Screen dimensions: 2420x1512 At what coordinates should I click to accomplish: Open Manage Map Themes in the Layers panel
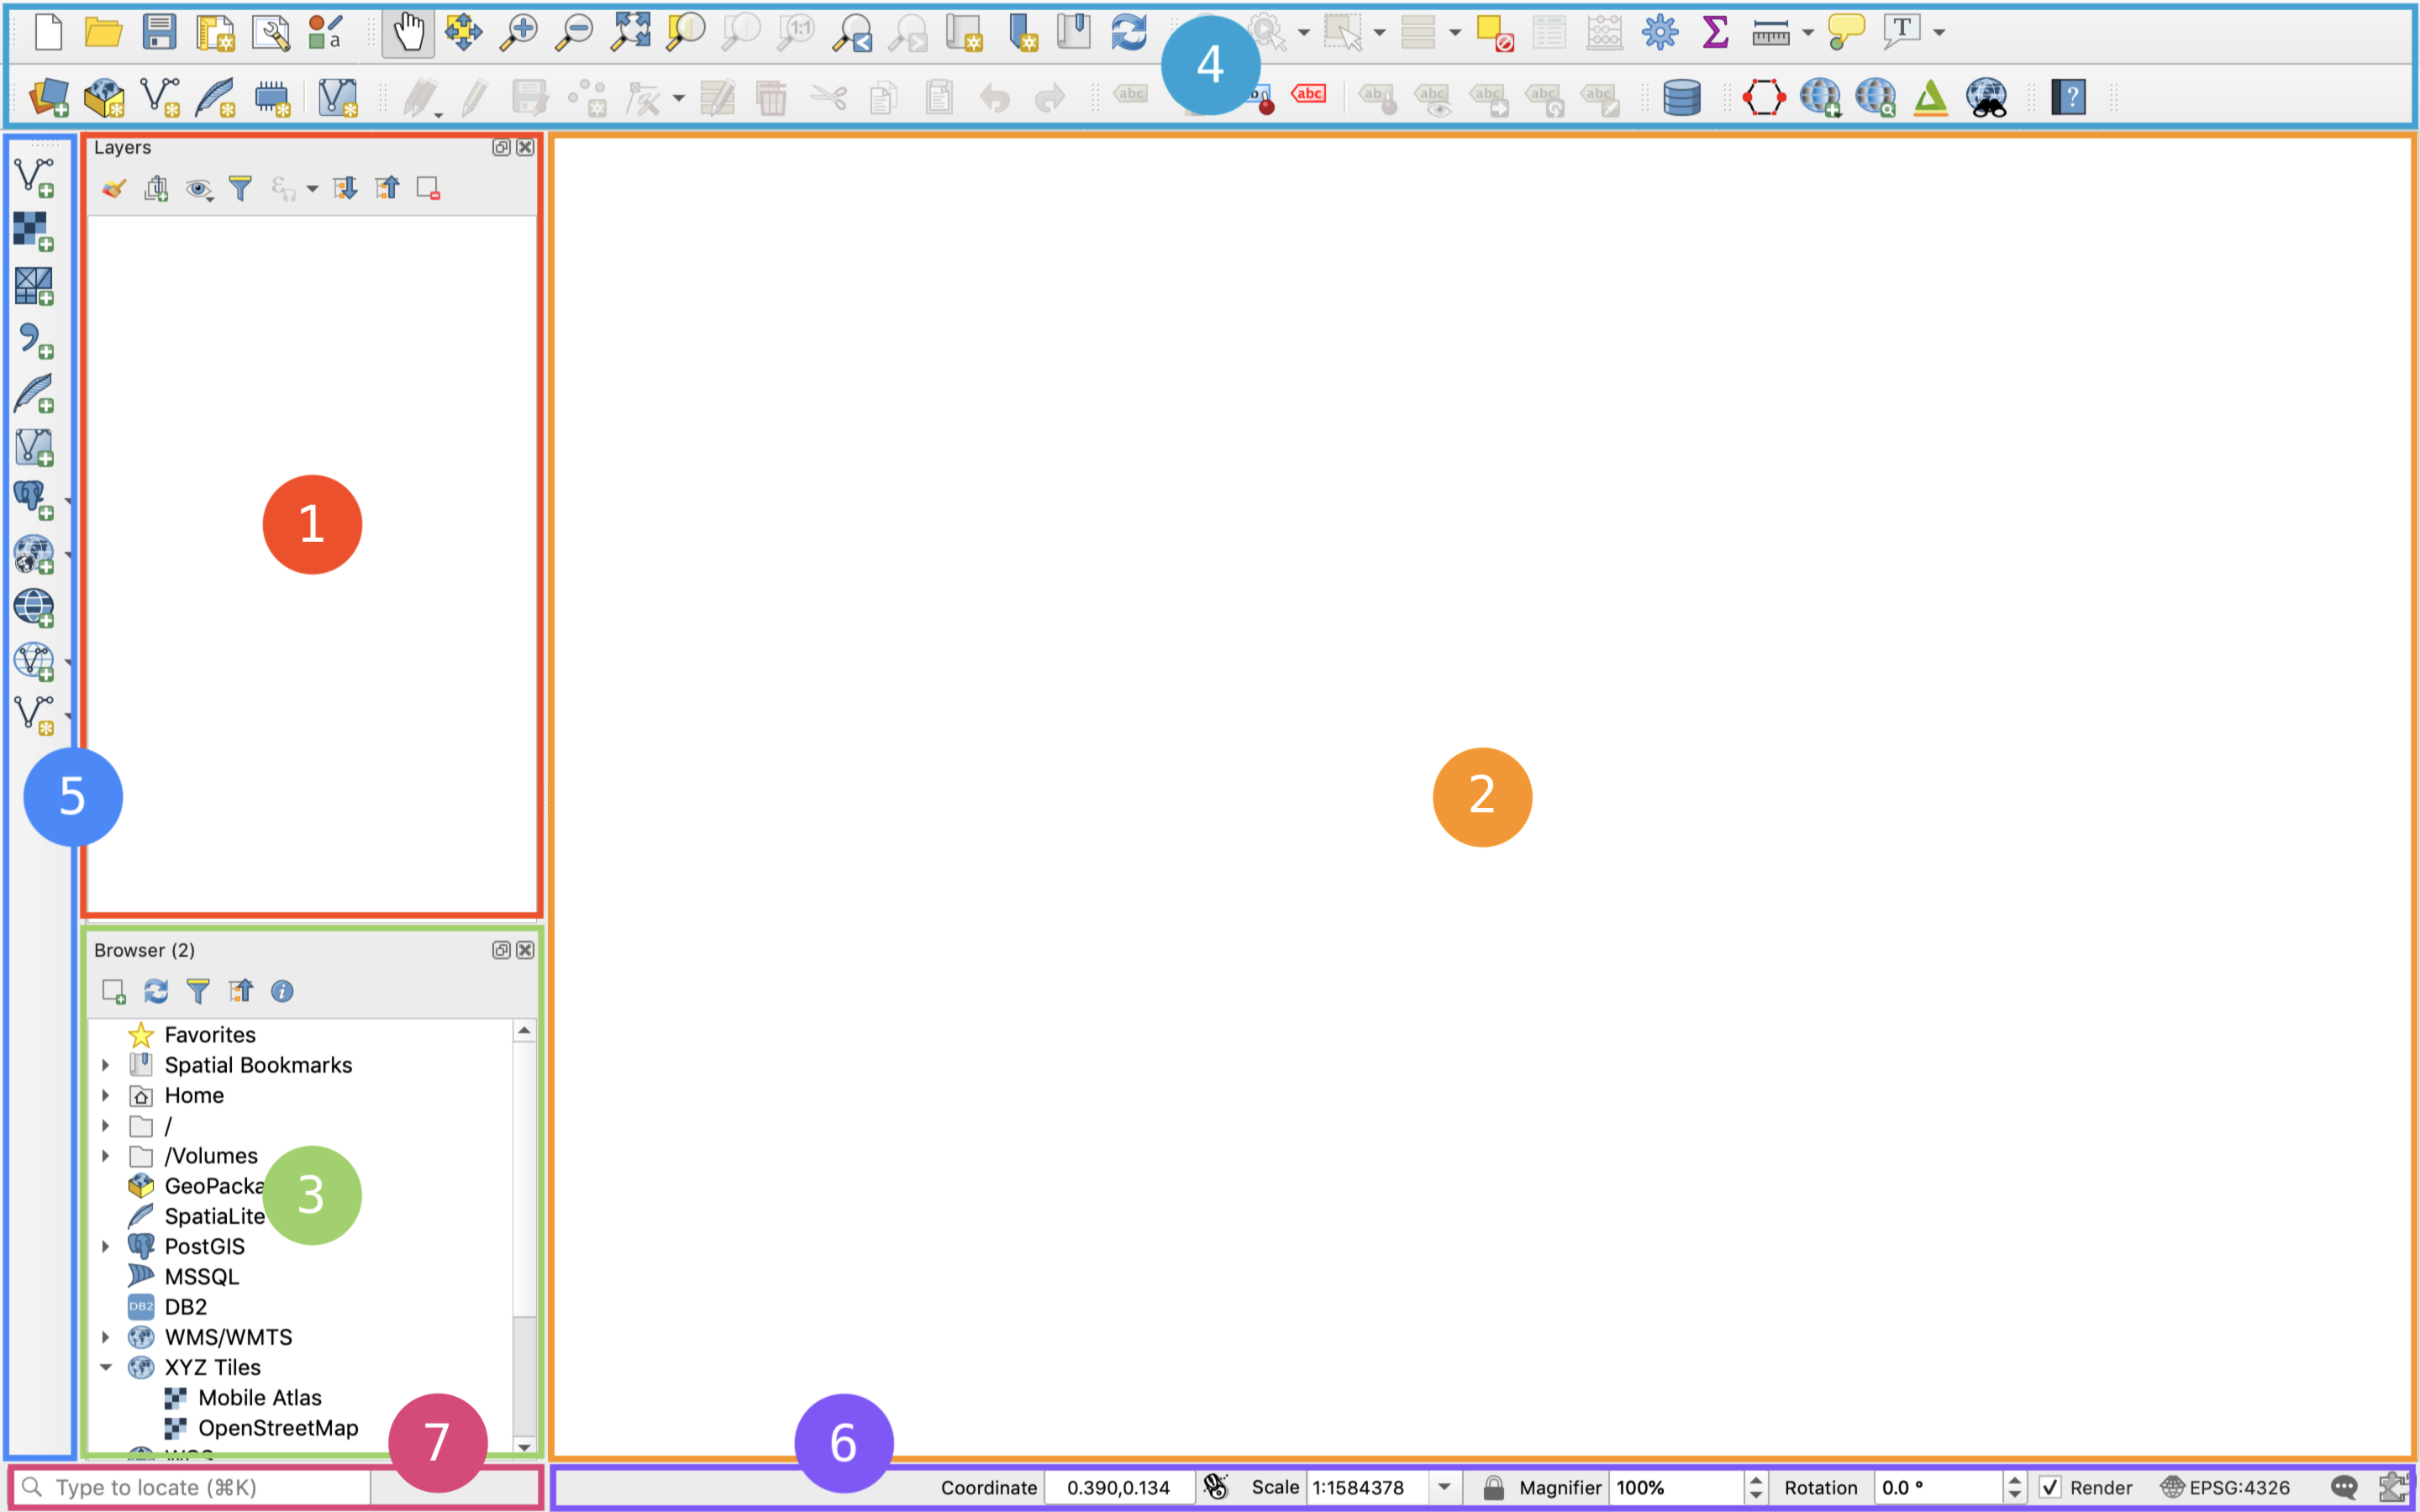(x=199, y=189)
